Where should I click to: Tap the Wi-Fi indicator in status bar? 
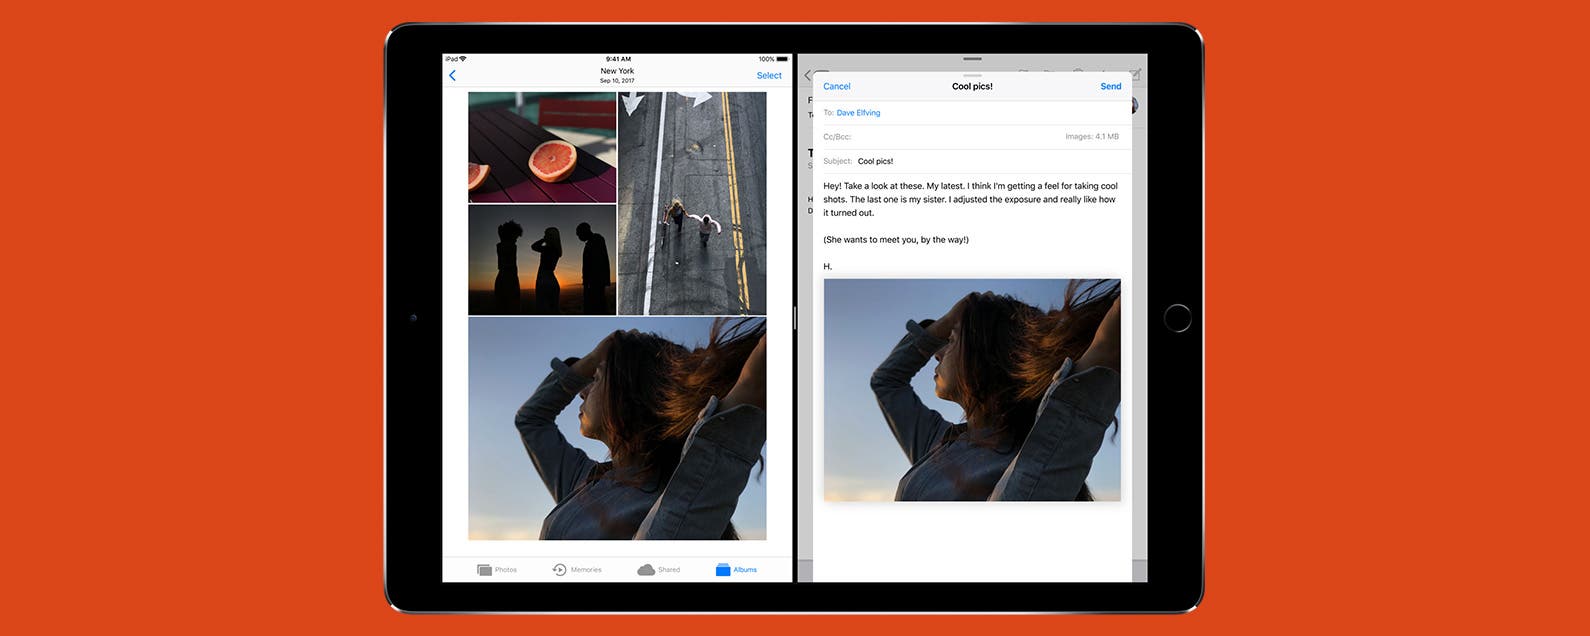pos(462,59)
